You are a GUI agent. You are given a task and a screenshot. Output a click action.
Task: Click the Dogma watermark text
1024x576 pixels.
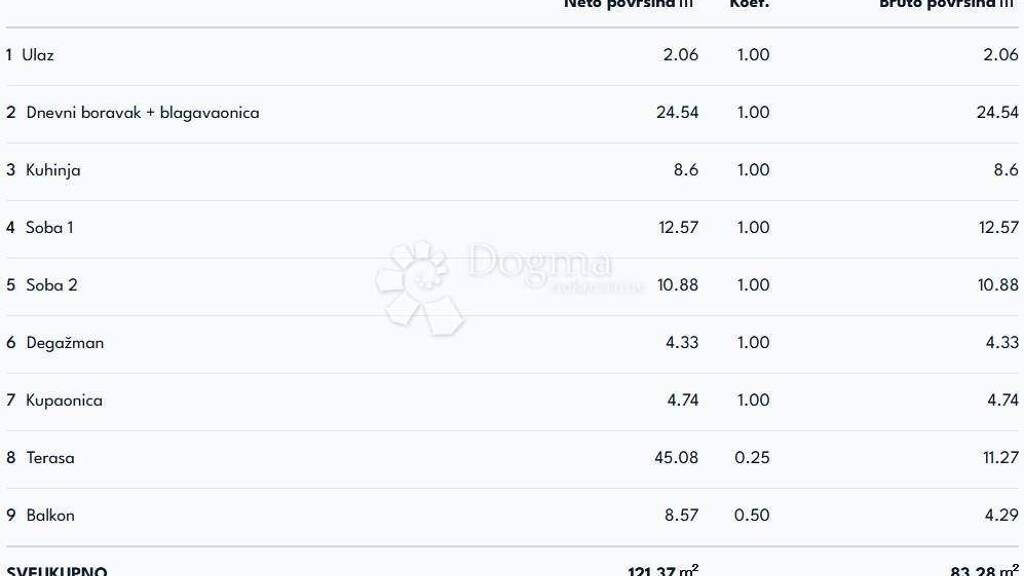coord(539,262)
